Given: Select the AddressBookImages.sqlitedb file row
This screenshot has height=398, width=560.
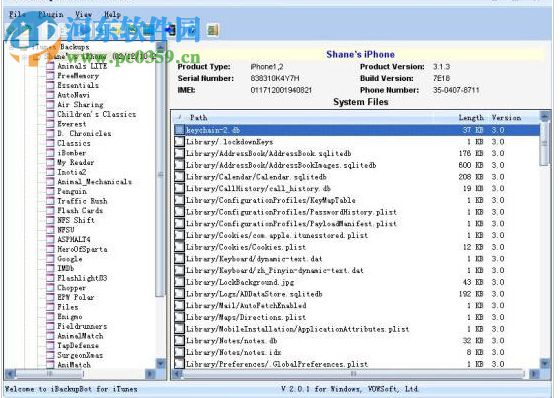Looking at the screenshot, I should click(x=357, y=165).
